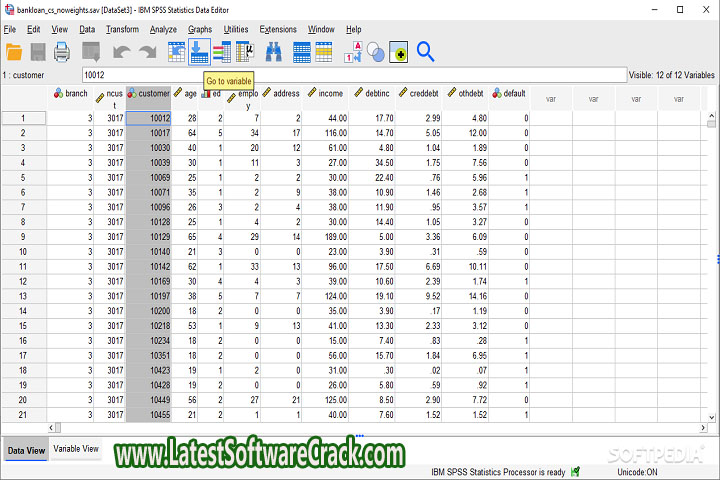
Task: Select the income cell 189.00
Action: point(326,237)
